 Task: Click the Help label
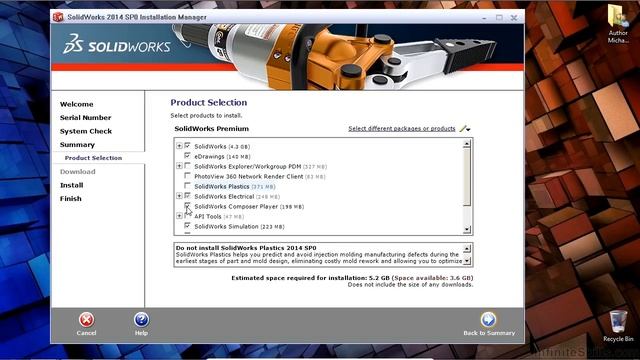(141, 333)
